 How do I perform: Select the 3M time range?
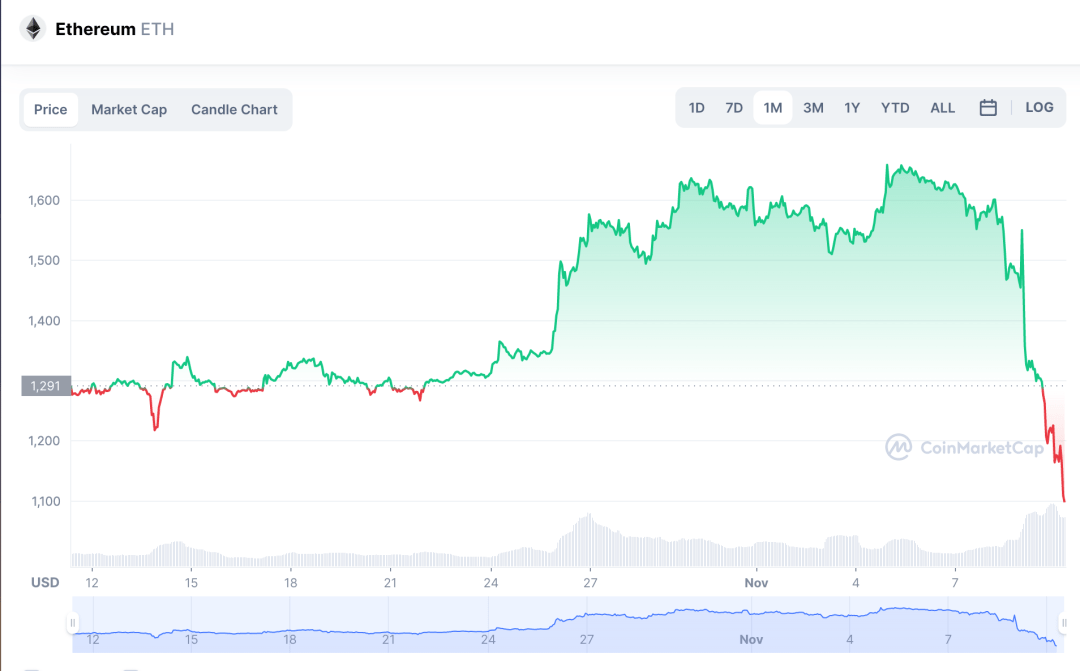pos(813,108)
